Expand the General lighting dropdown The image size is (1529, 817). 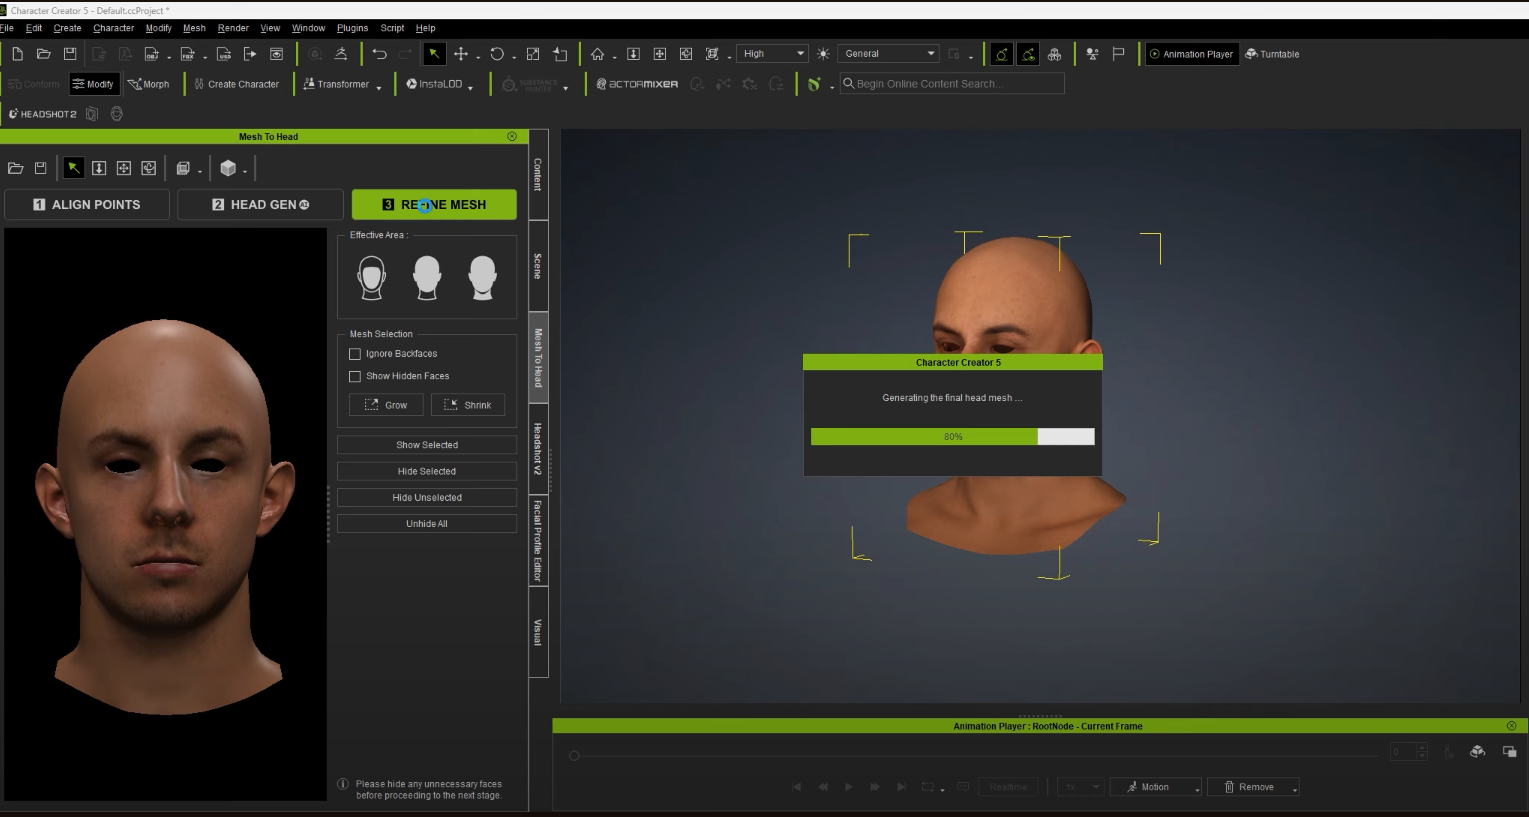(x=888, y=54)
